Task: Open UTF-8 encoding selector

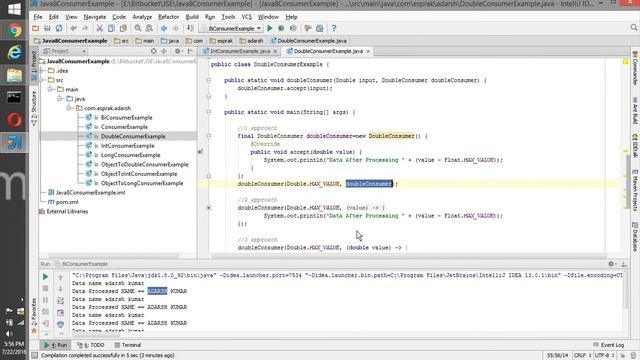Action: point(604,356)
